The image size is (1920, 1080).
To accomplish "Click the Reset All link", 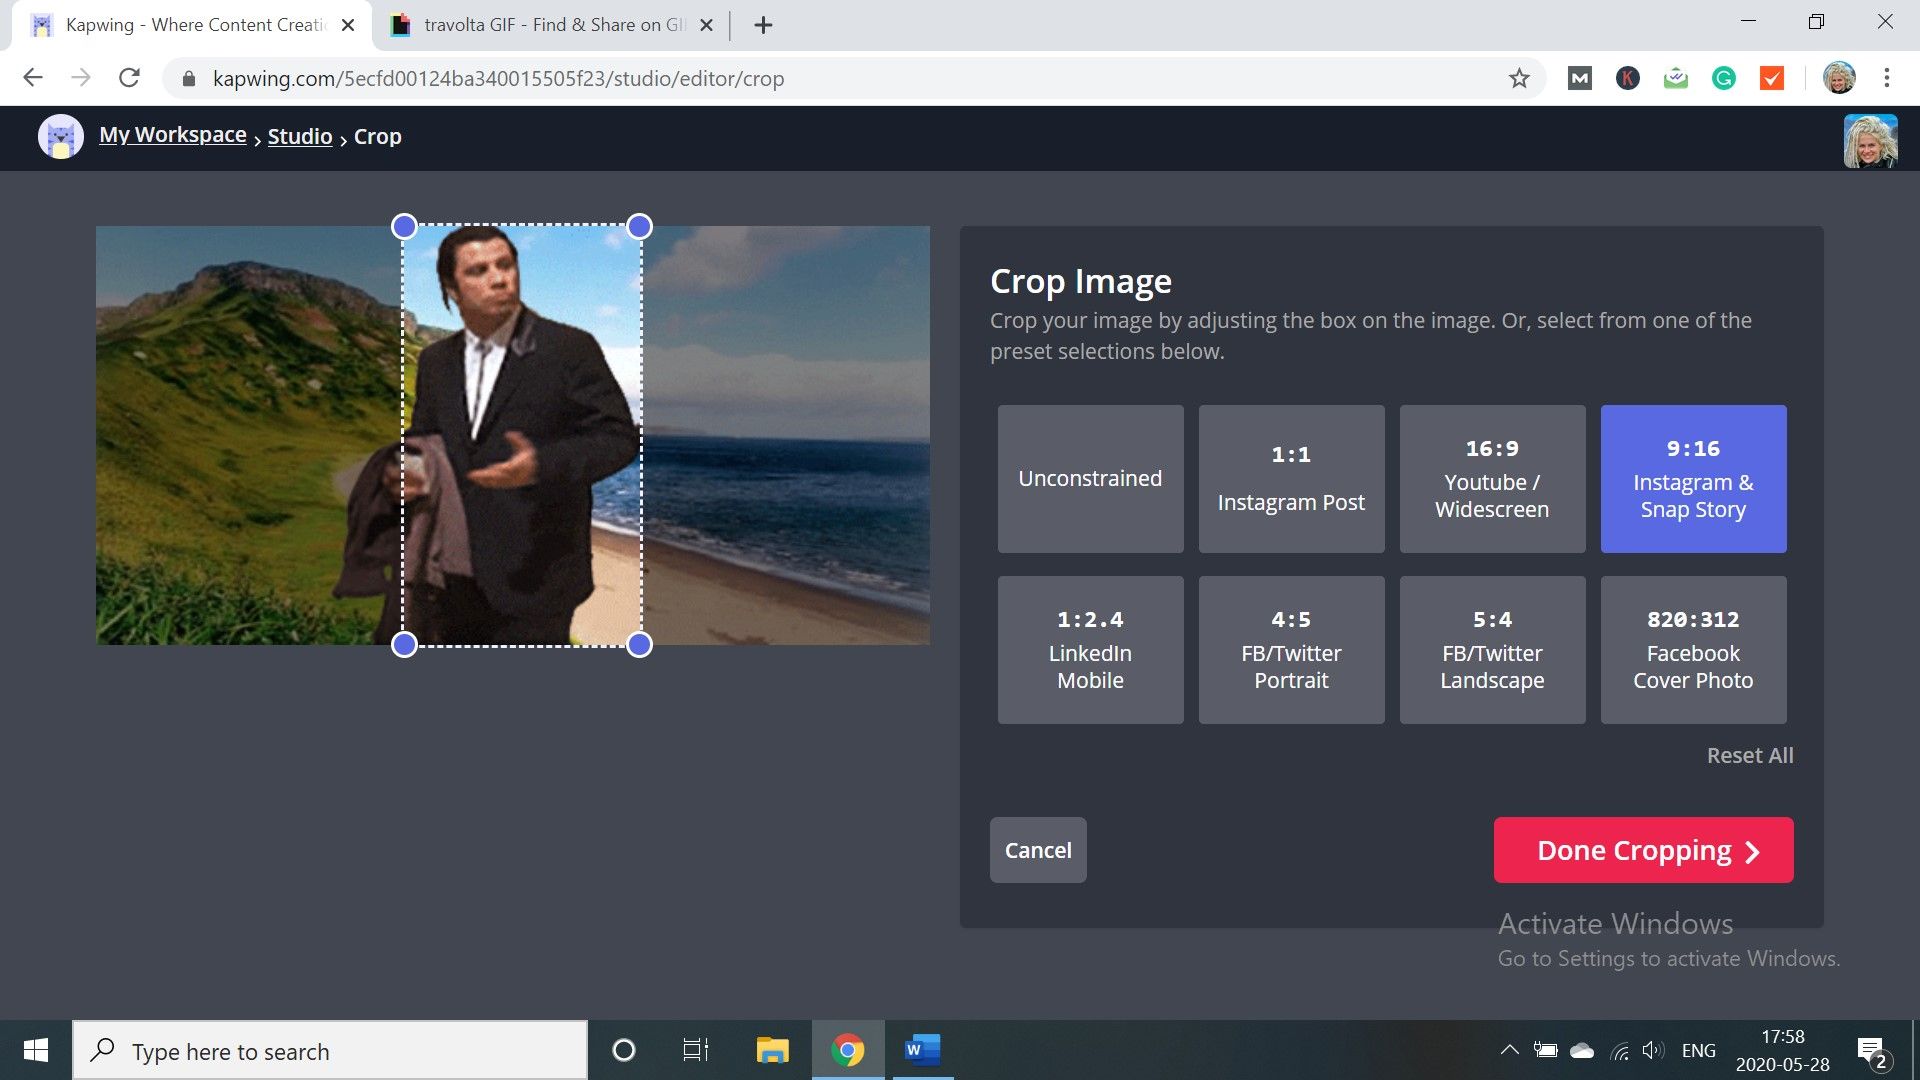I will (x=1749, y=756).
